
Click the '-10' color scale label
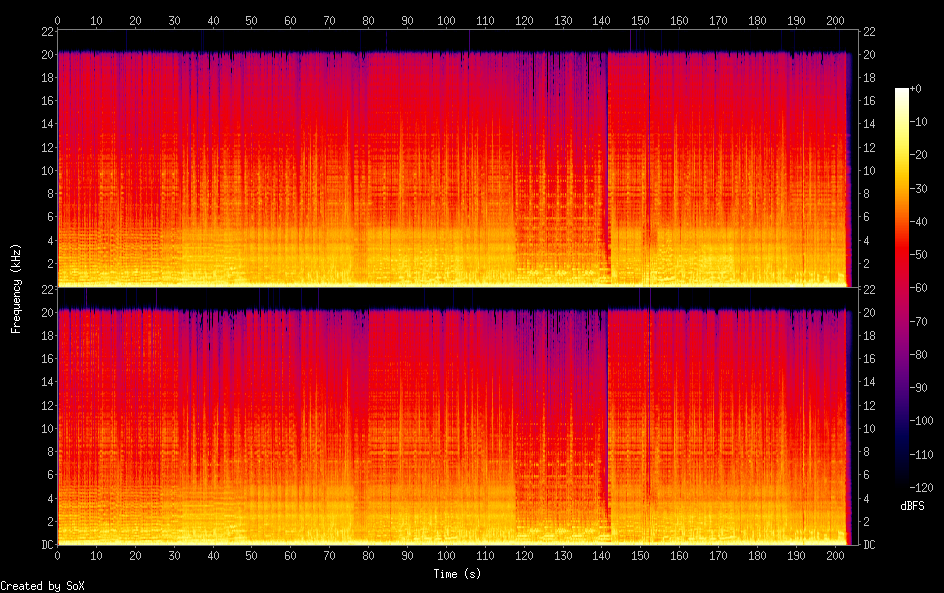coord(918,122)
